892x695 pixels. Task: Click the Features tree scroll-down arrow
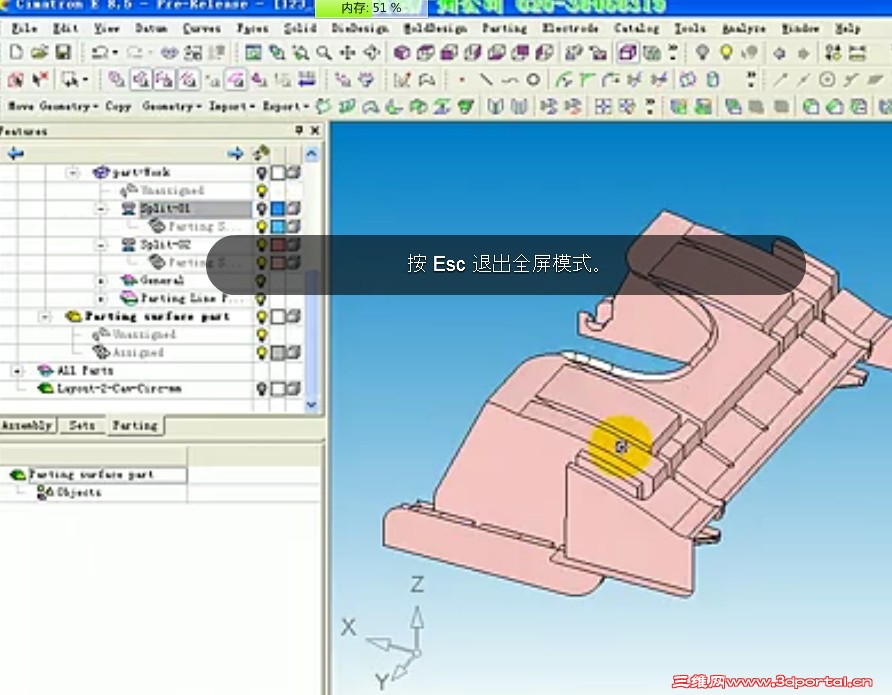click(311, 405)
